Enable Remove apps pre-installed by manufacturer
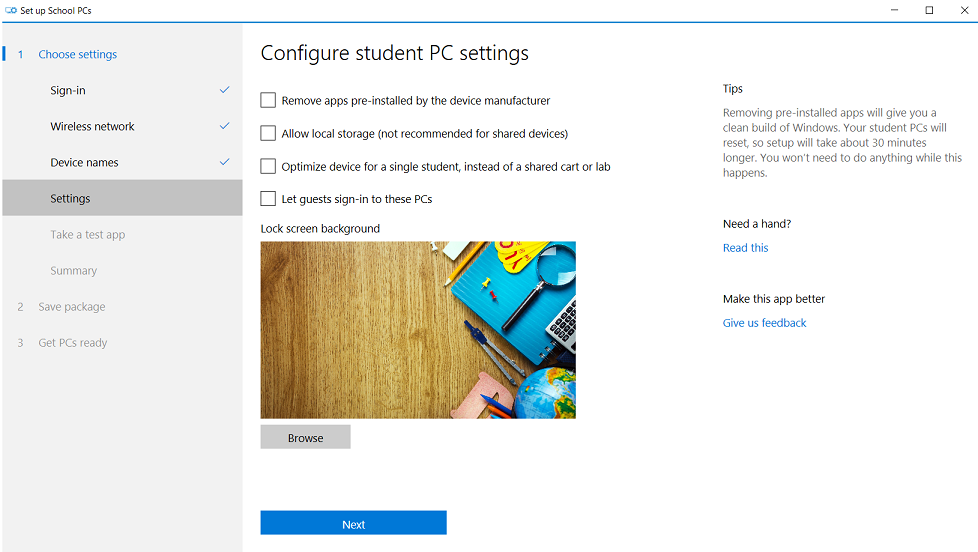 point(268,100)
